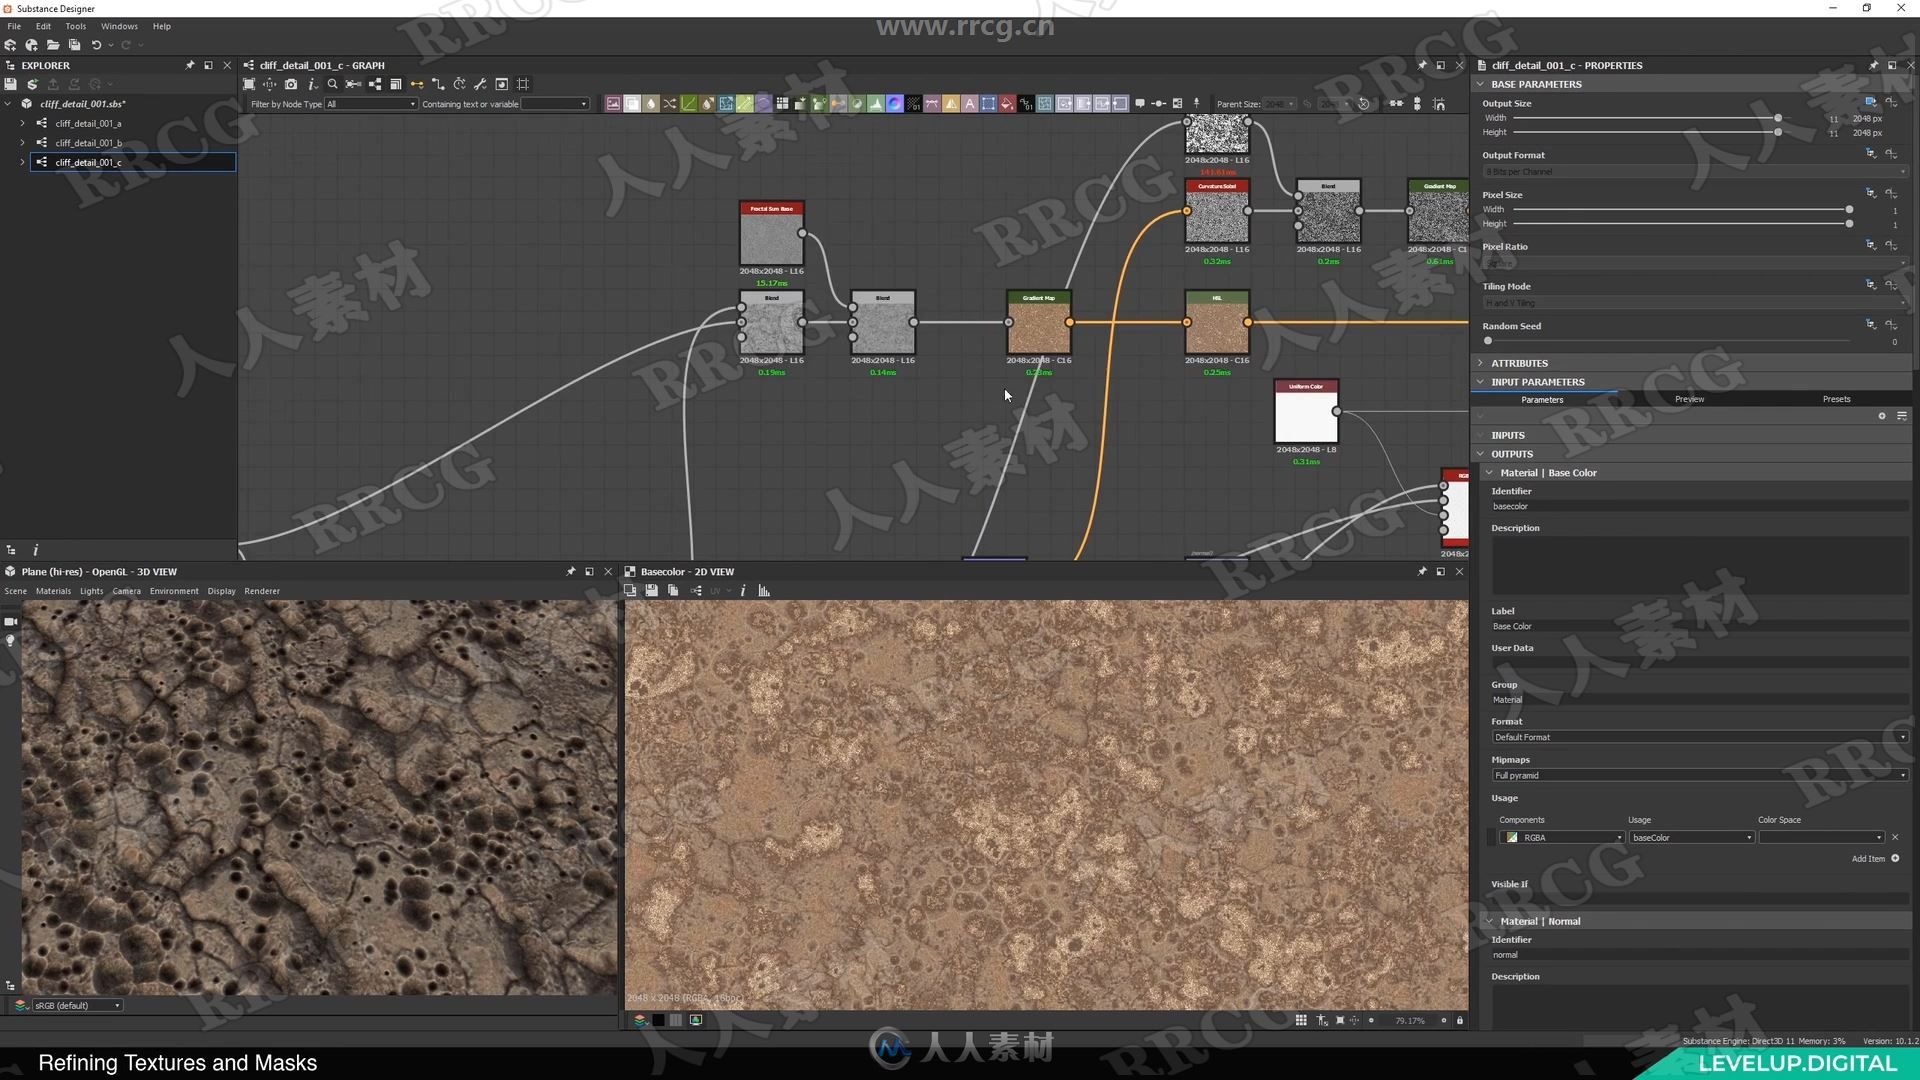Click the orange link display mode icon
This screenshot has width=1920, height=1080.
(417, 84)
